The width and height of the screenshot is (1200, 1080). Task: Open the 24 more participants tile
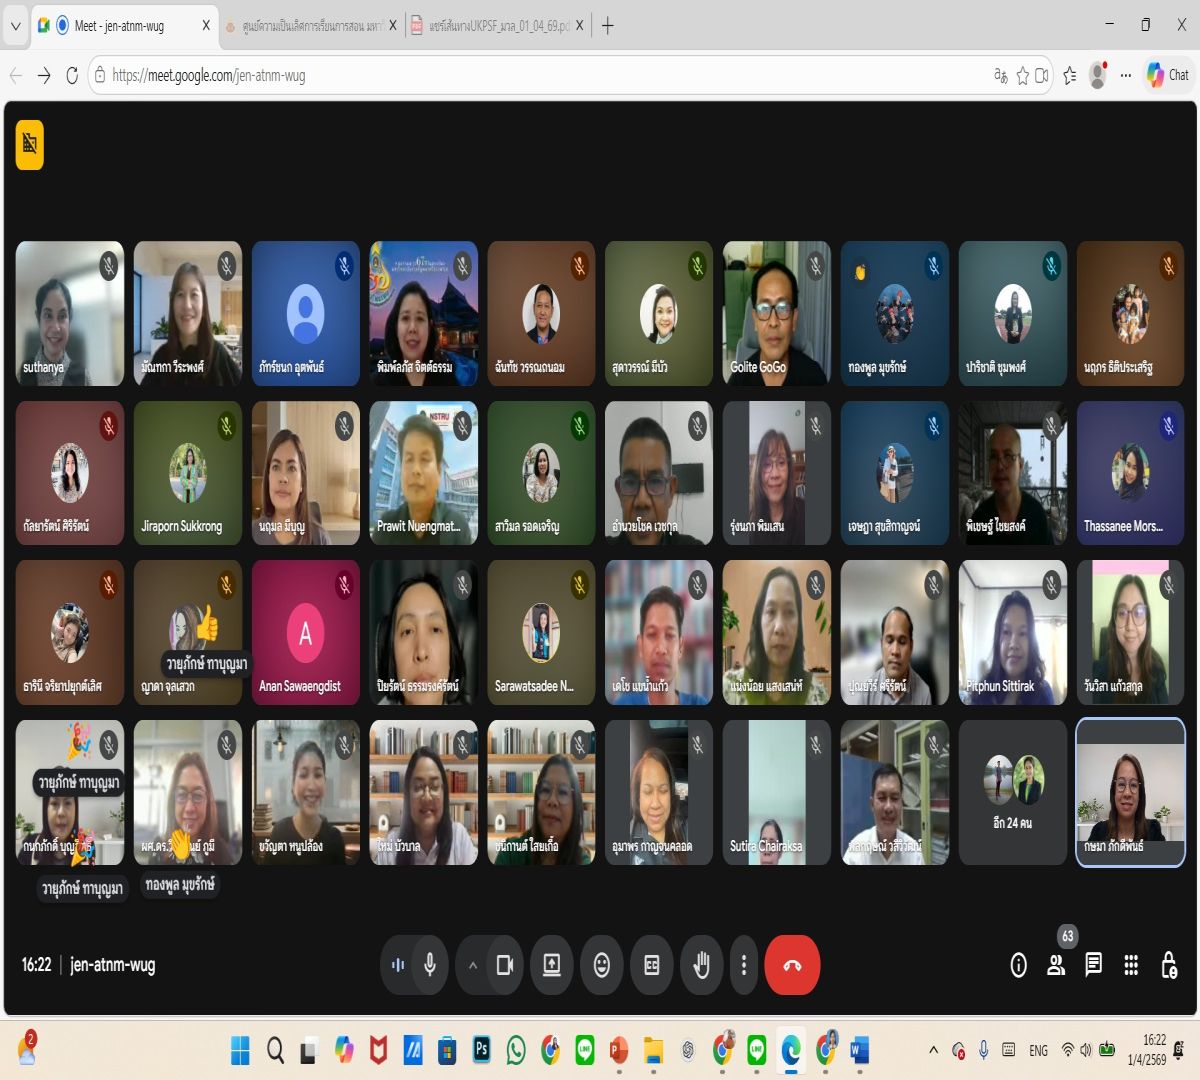click(1013, 792)
